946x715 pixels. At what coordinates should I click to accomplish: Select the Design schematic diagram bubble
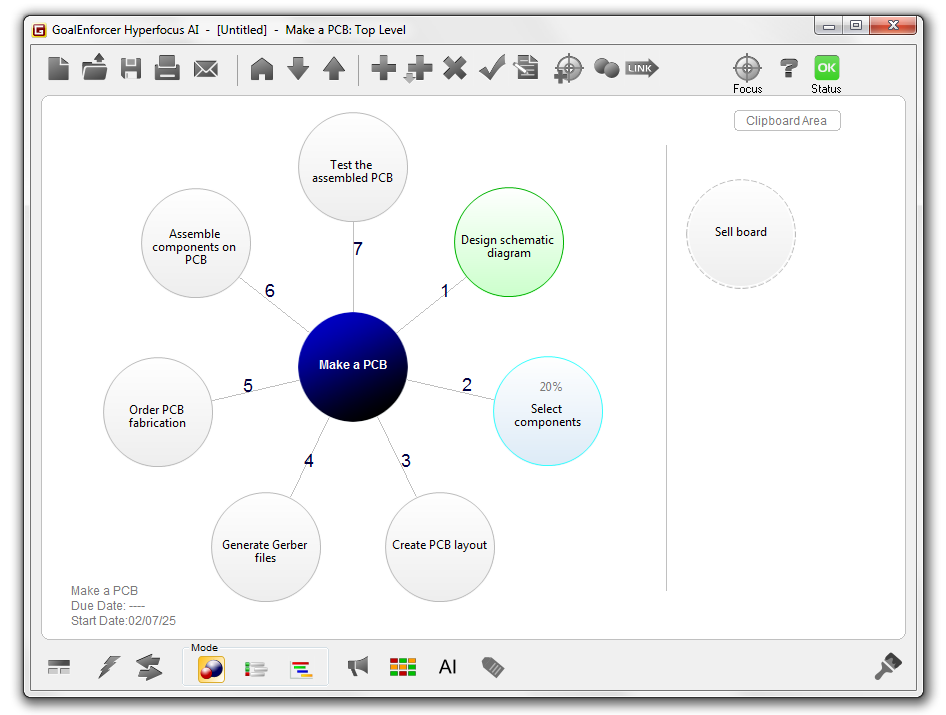click(508, 243)
